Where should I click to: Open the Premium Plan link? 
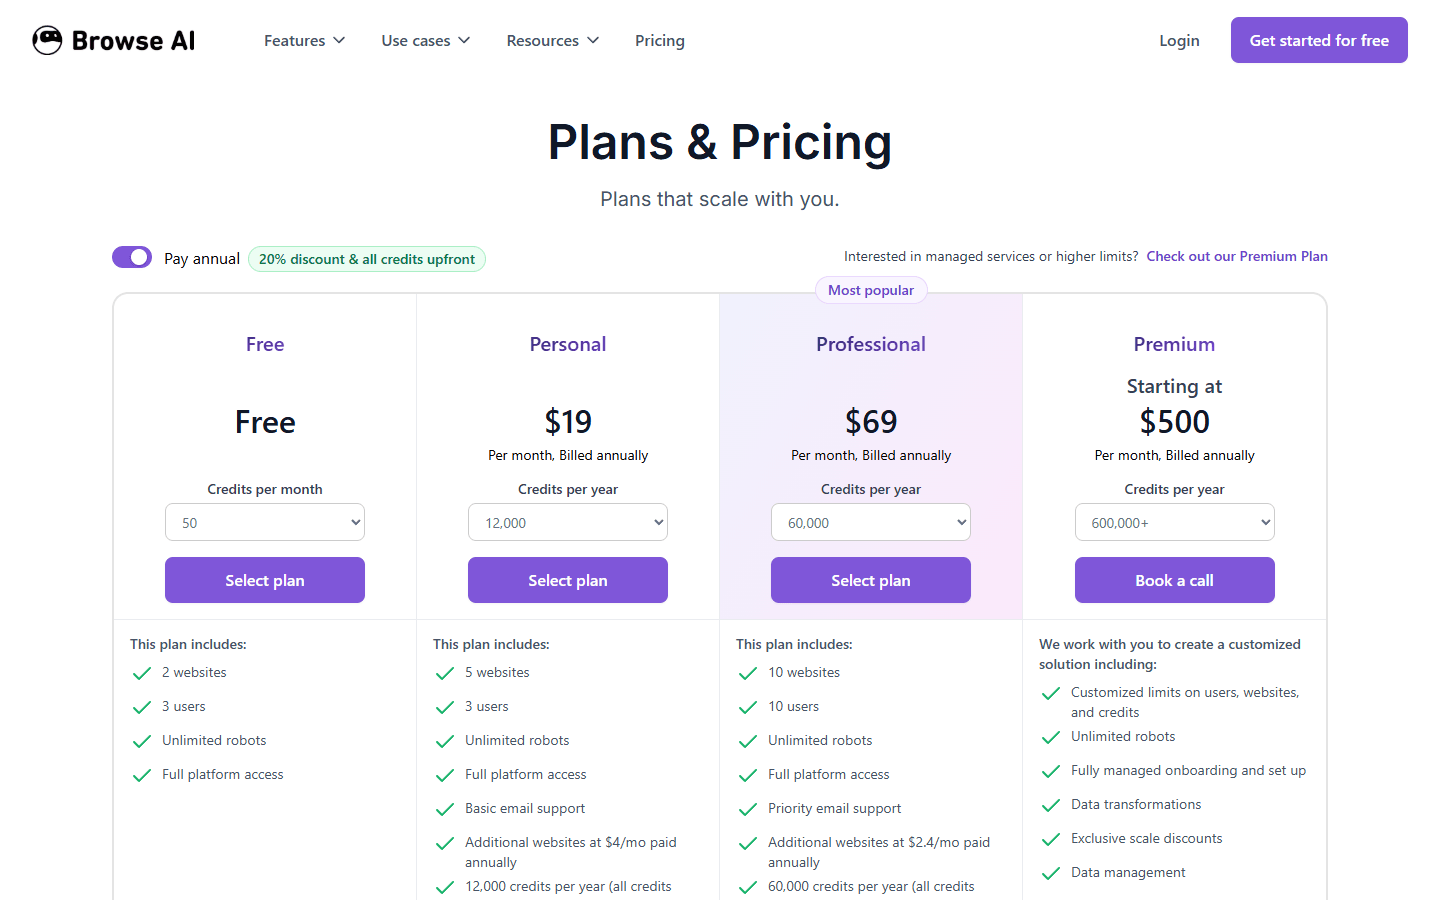1237,256
